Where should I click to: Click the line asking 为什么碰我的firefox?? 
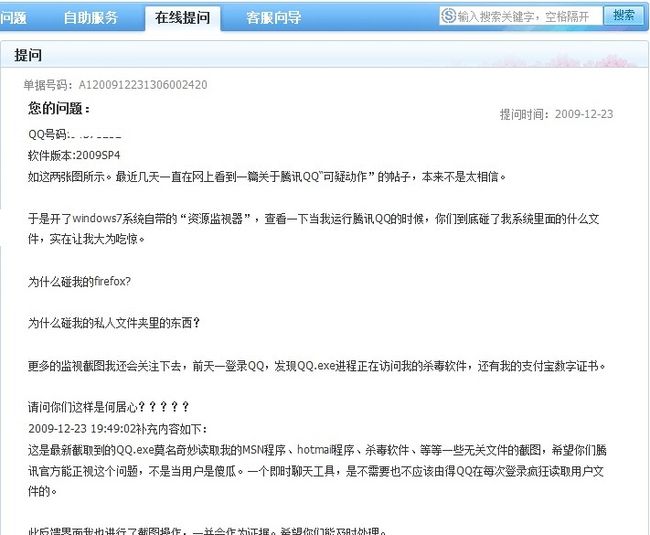79,282
